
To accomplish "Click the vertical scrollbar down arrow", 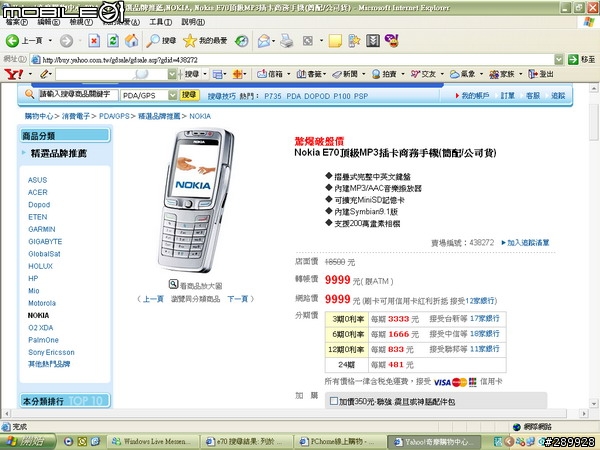I will (593, 403).
